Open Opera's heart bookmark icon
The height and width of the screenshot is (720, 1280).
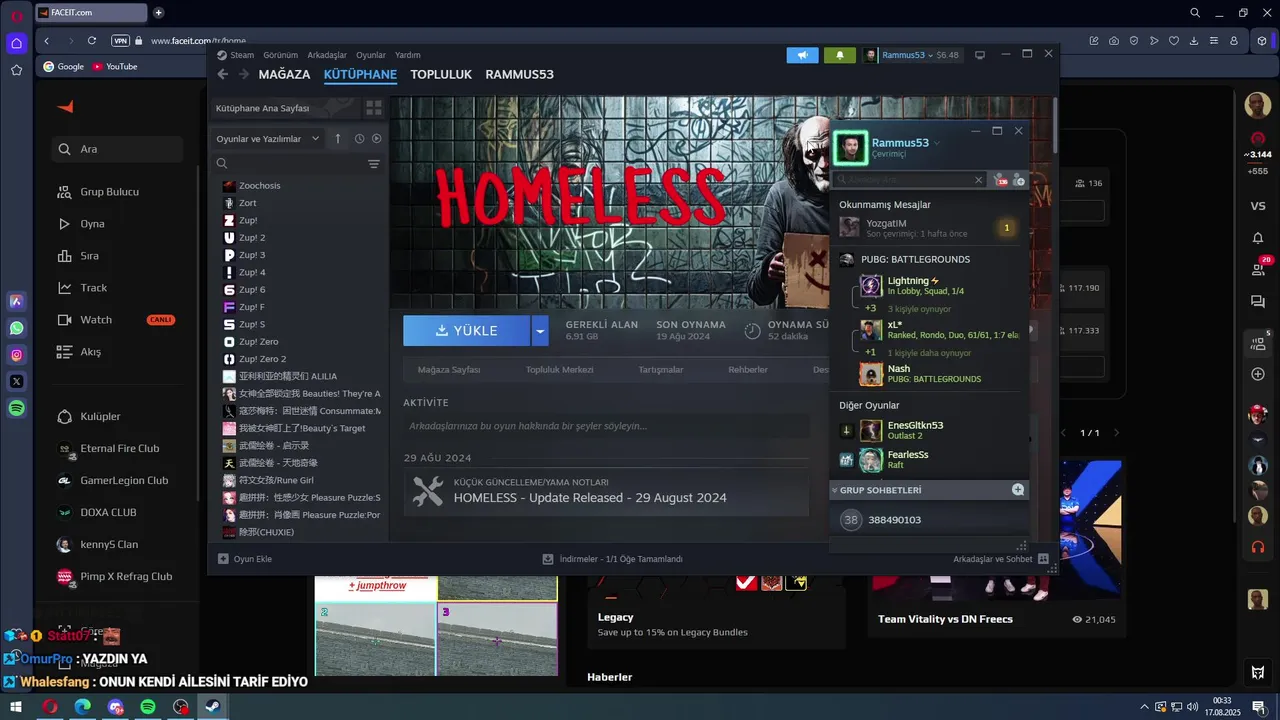pos(1174,41)
